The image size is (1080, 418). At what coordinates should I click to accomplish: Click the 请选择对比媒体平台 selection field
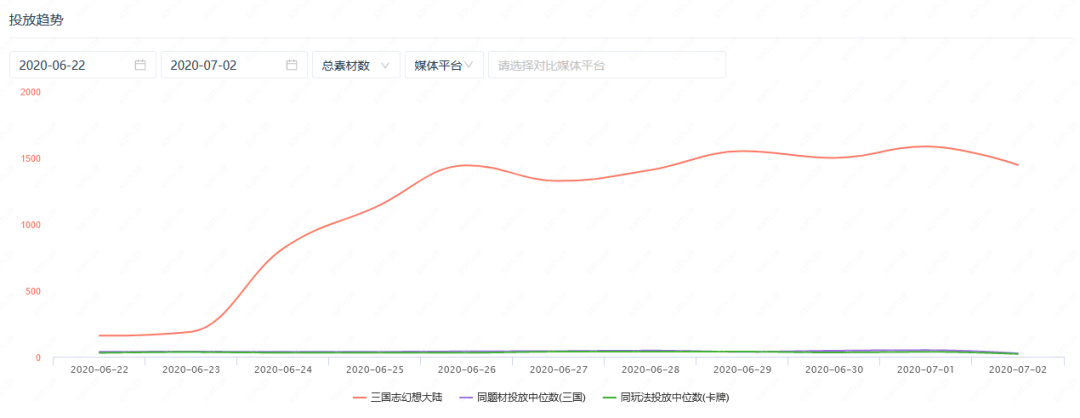tap(607, 65)
